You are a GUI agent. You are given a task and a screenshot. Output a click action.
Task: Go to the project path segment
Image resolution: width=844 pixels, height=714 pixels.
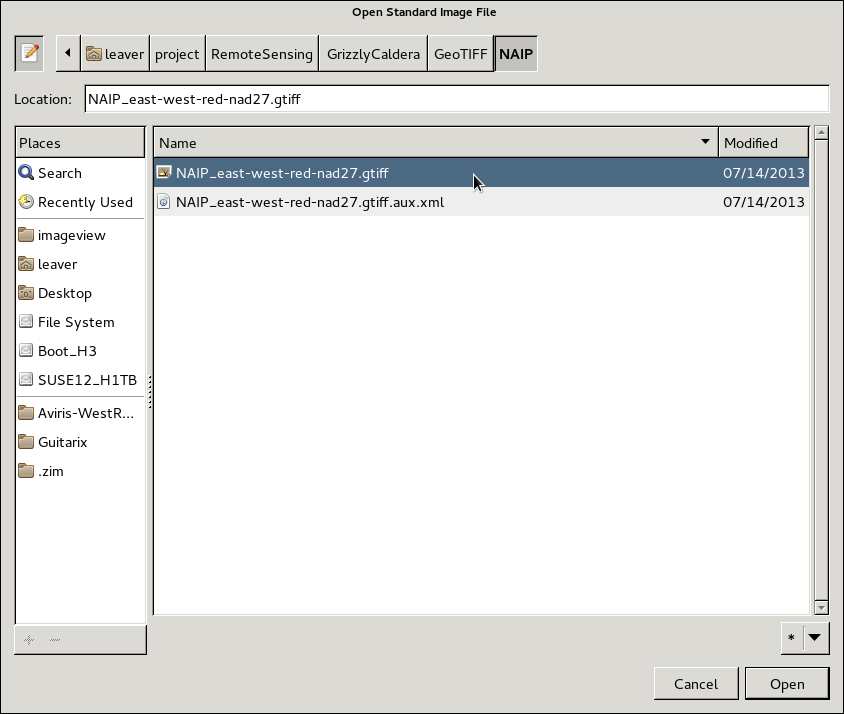click(x=178, y=53)
